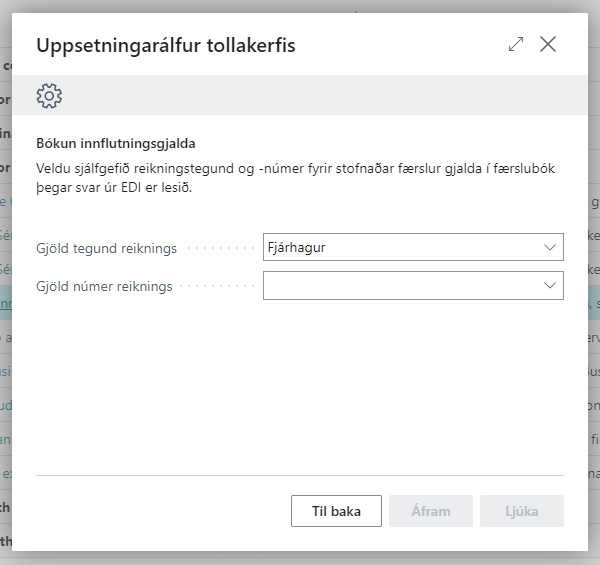Finish the wizard with Ljúka

point(522,511)
